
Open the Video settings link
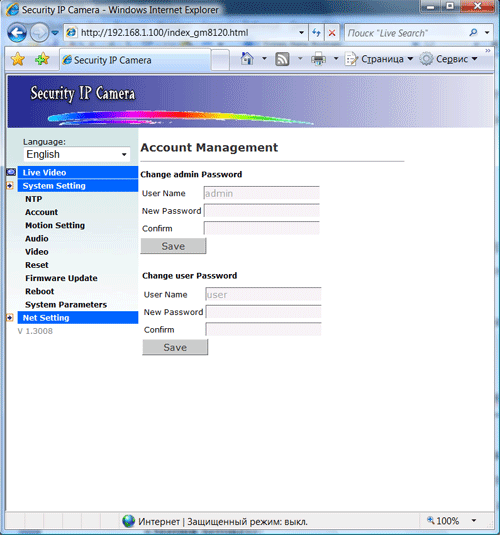pyautogui.click(x=37, y=252)
